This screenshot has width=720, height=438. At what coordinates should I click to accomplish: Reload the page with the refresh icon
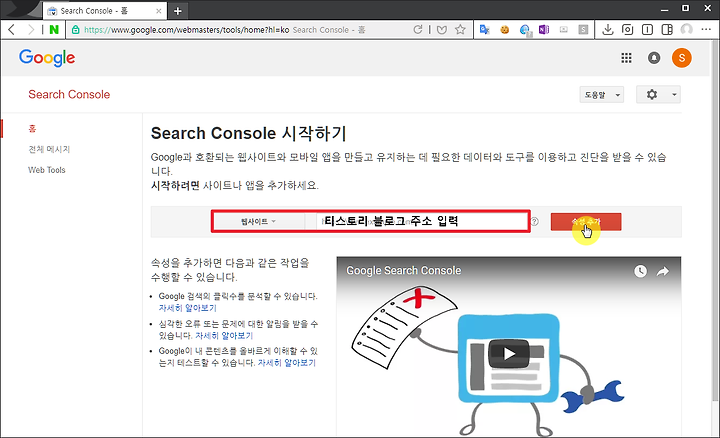click(417, 30)
